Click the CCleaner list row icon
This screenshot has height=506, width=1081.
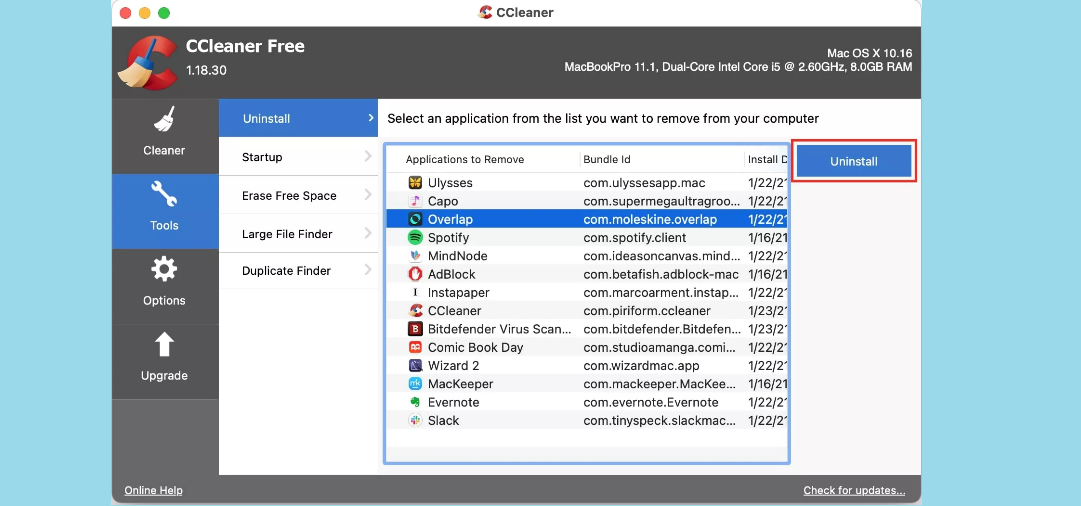[415, 311]
